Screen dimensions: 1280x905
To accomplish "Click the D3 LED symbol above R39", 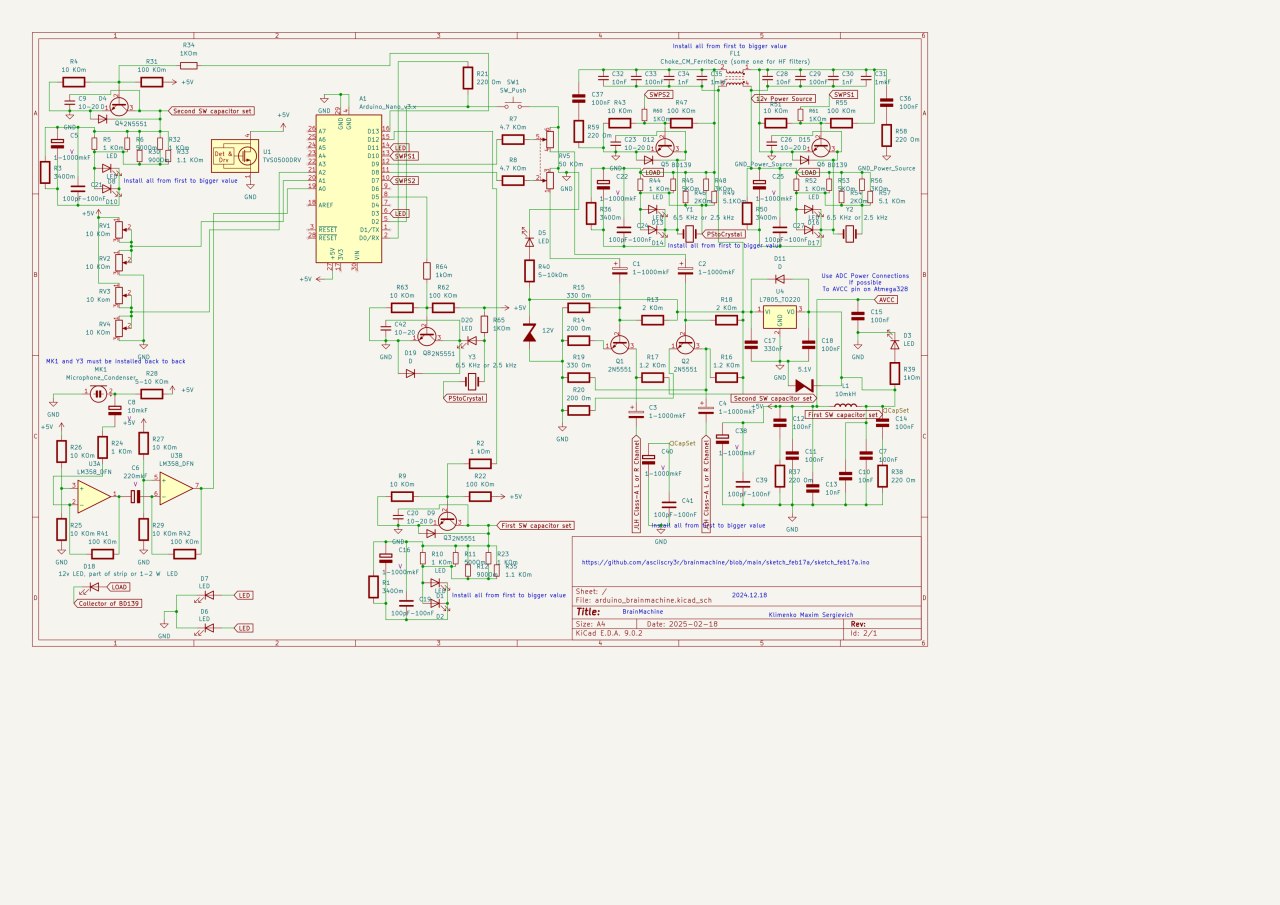I will click(894, 344).
